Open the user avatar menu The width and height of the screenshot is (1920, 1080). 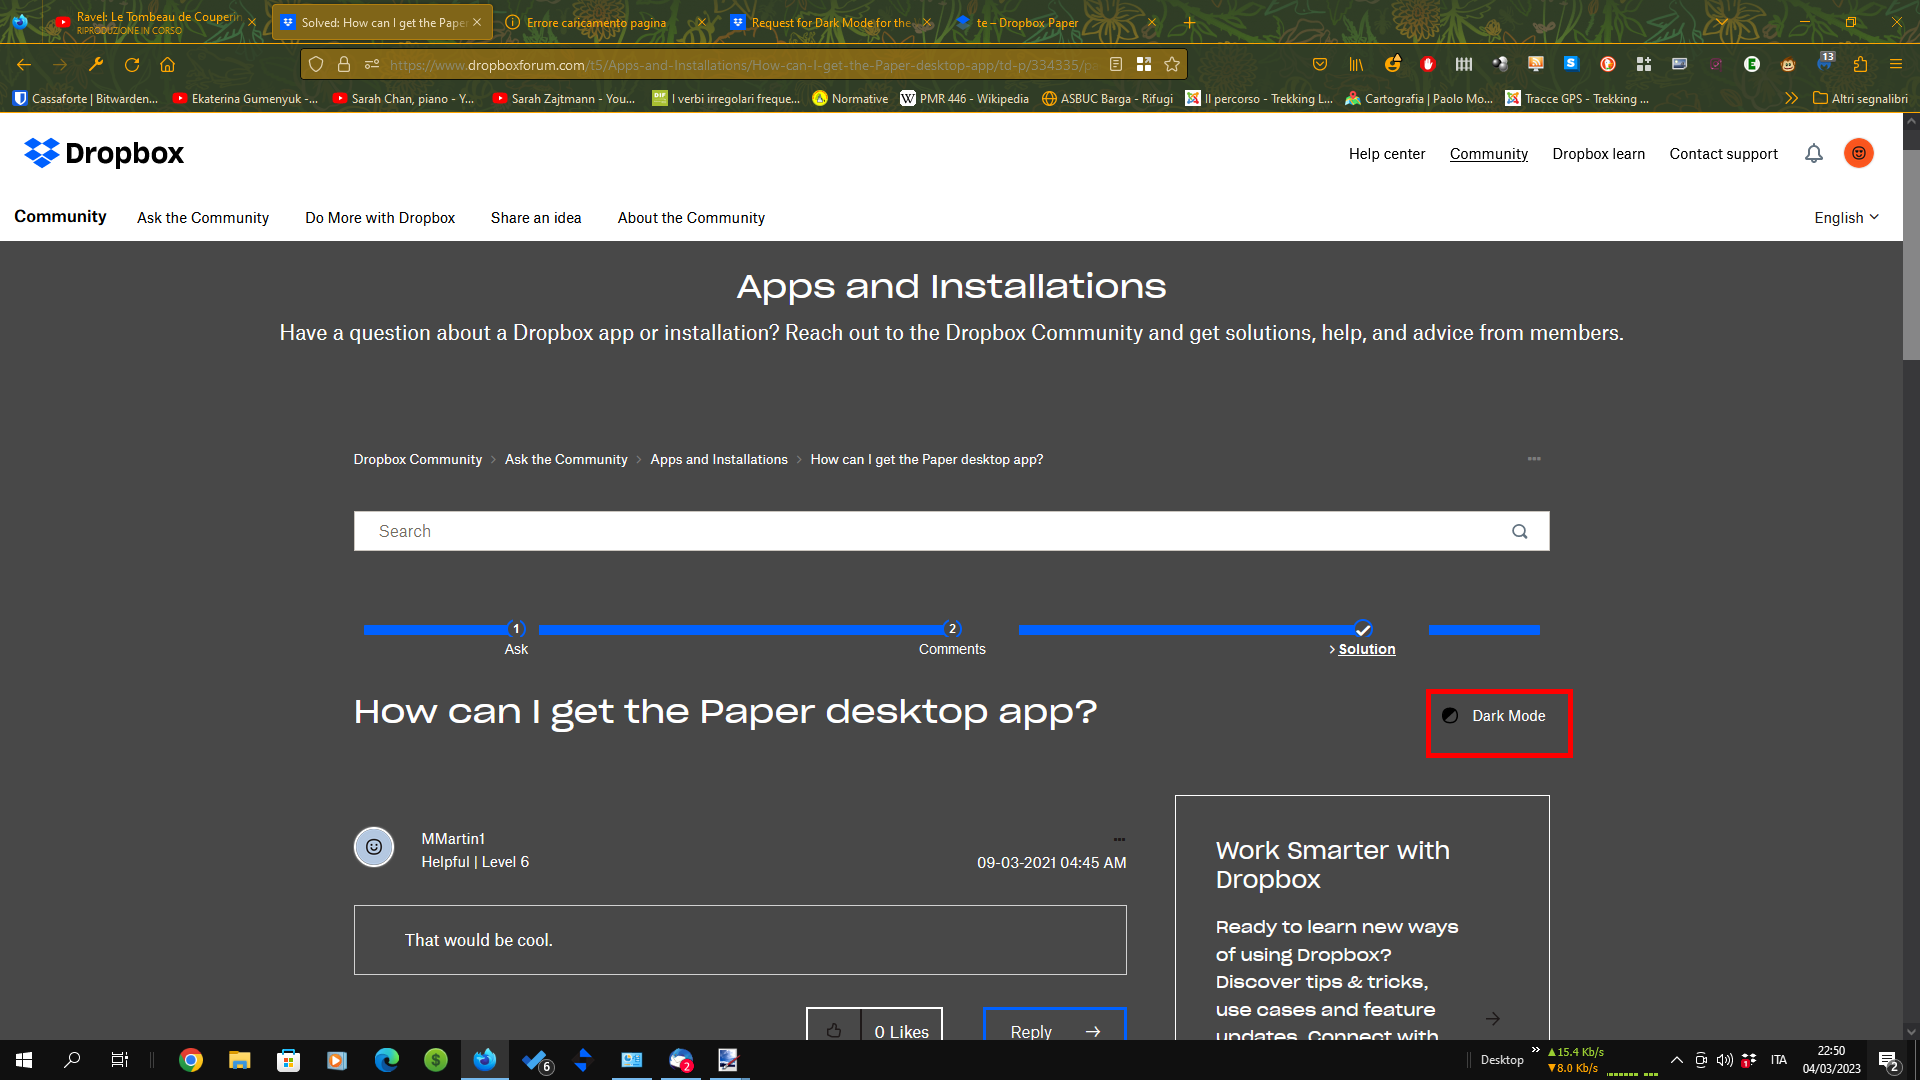pyautogui.click(x=1859, y=153)
